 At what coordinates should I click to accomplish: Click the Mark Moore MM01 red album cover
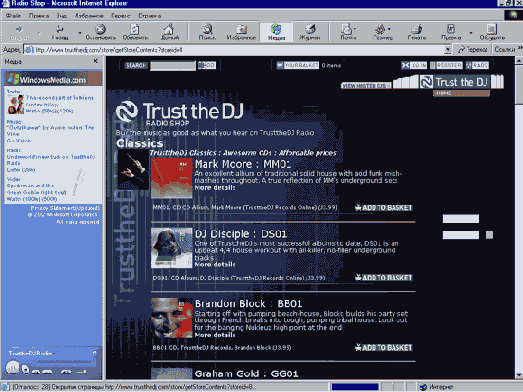point(171,178)
